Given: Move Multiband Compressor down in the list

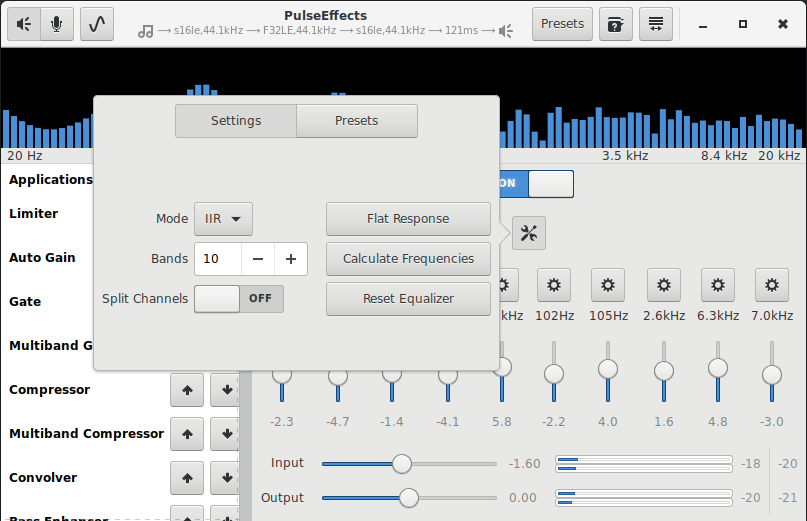Looking at the screenshot, I should pos(226,434).
